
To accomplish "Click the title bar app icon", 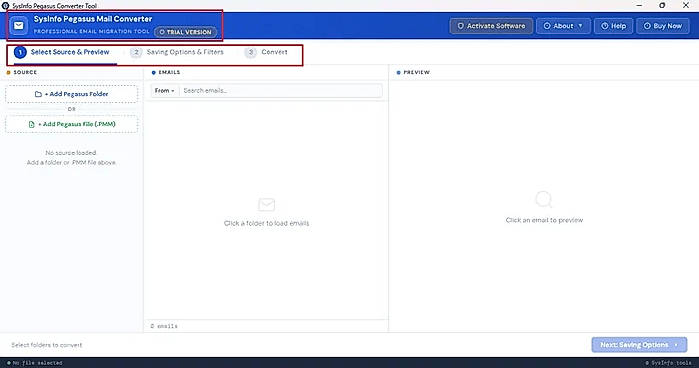I will (x=5, y=6).
